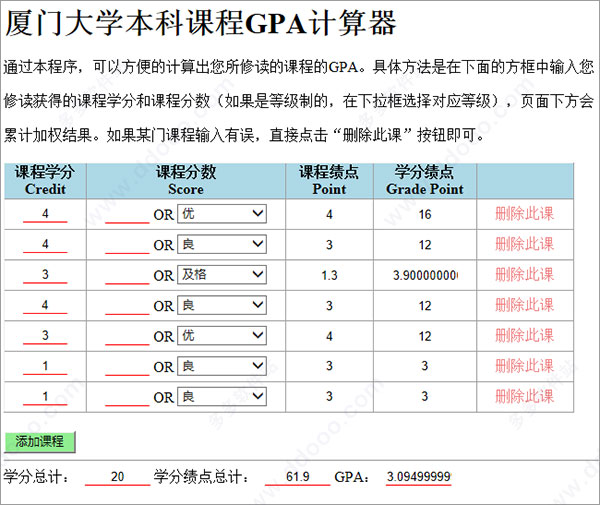This screenshot has width=600, height=505.
Task: Focus credit field of the 及格 row
Action: [x=45, y=275]
